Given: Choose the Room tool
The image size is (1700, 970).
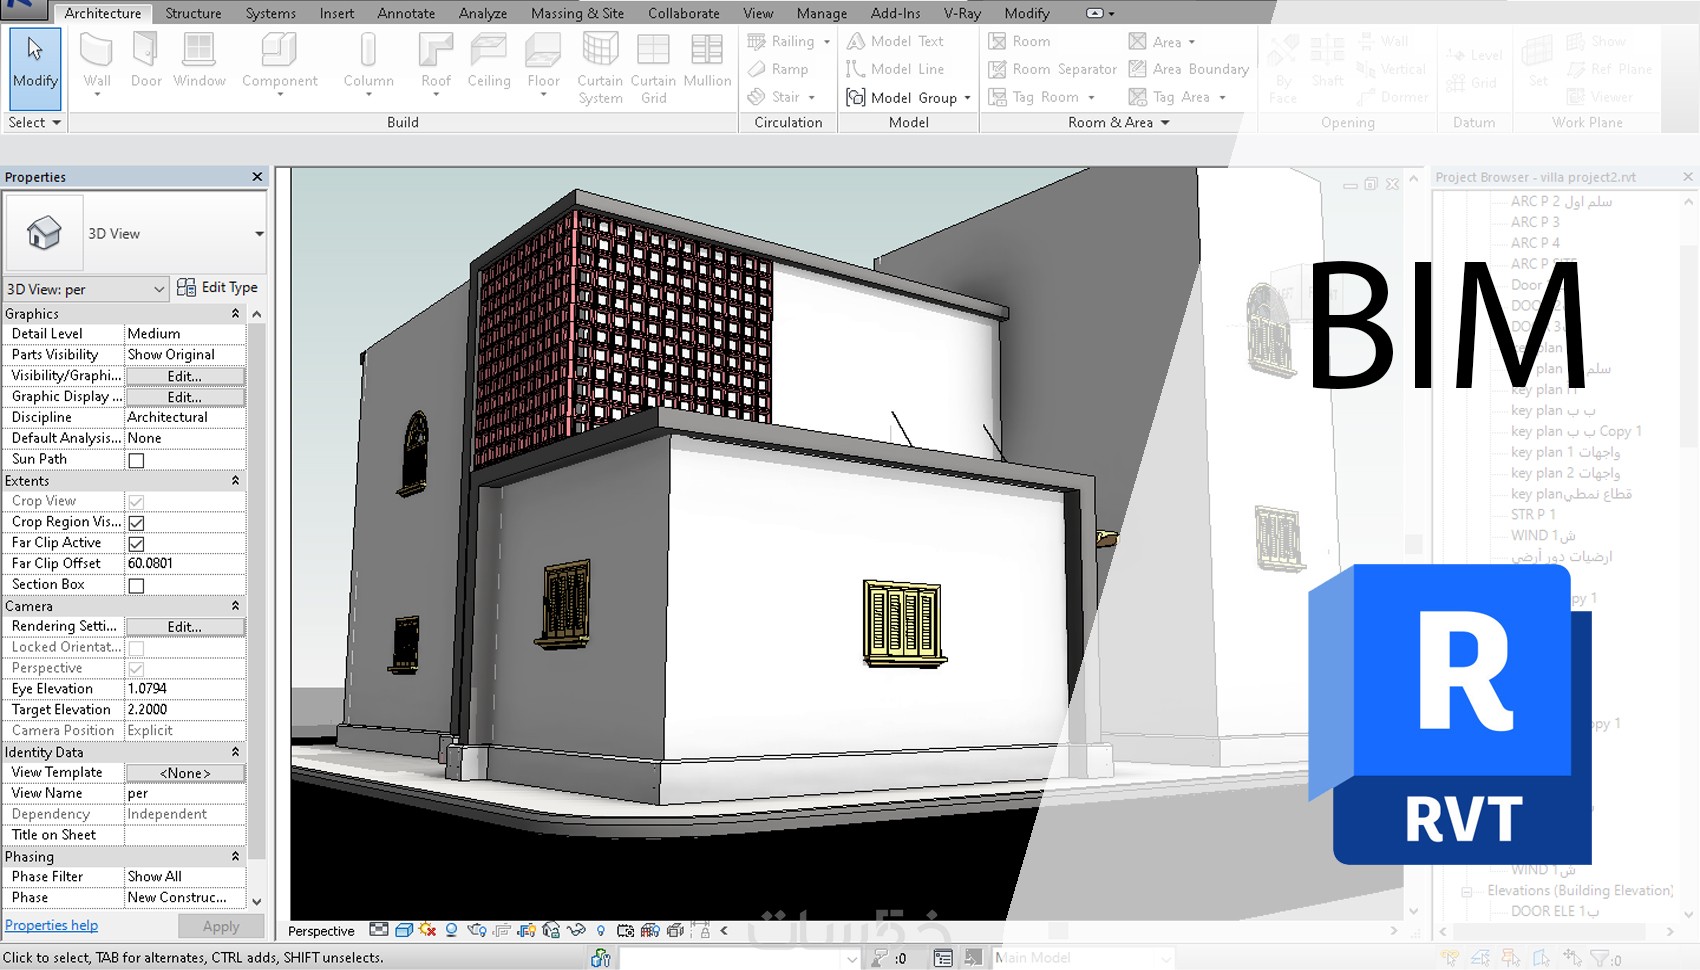Looking at the screenshot, I should [x=1019, y=41].
